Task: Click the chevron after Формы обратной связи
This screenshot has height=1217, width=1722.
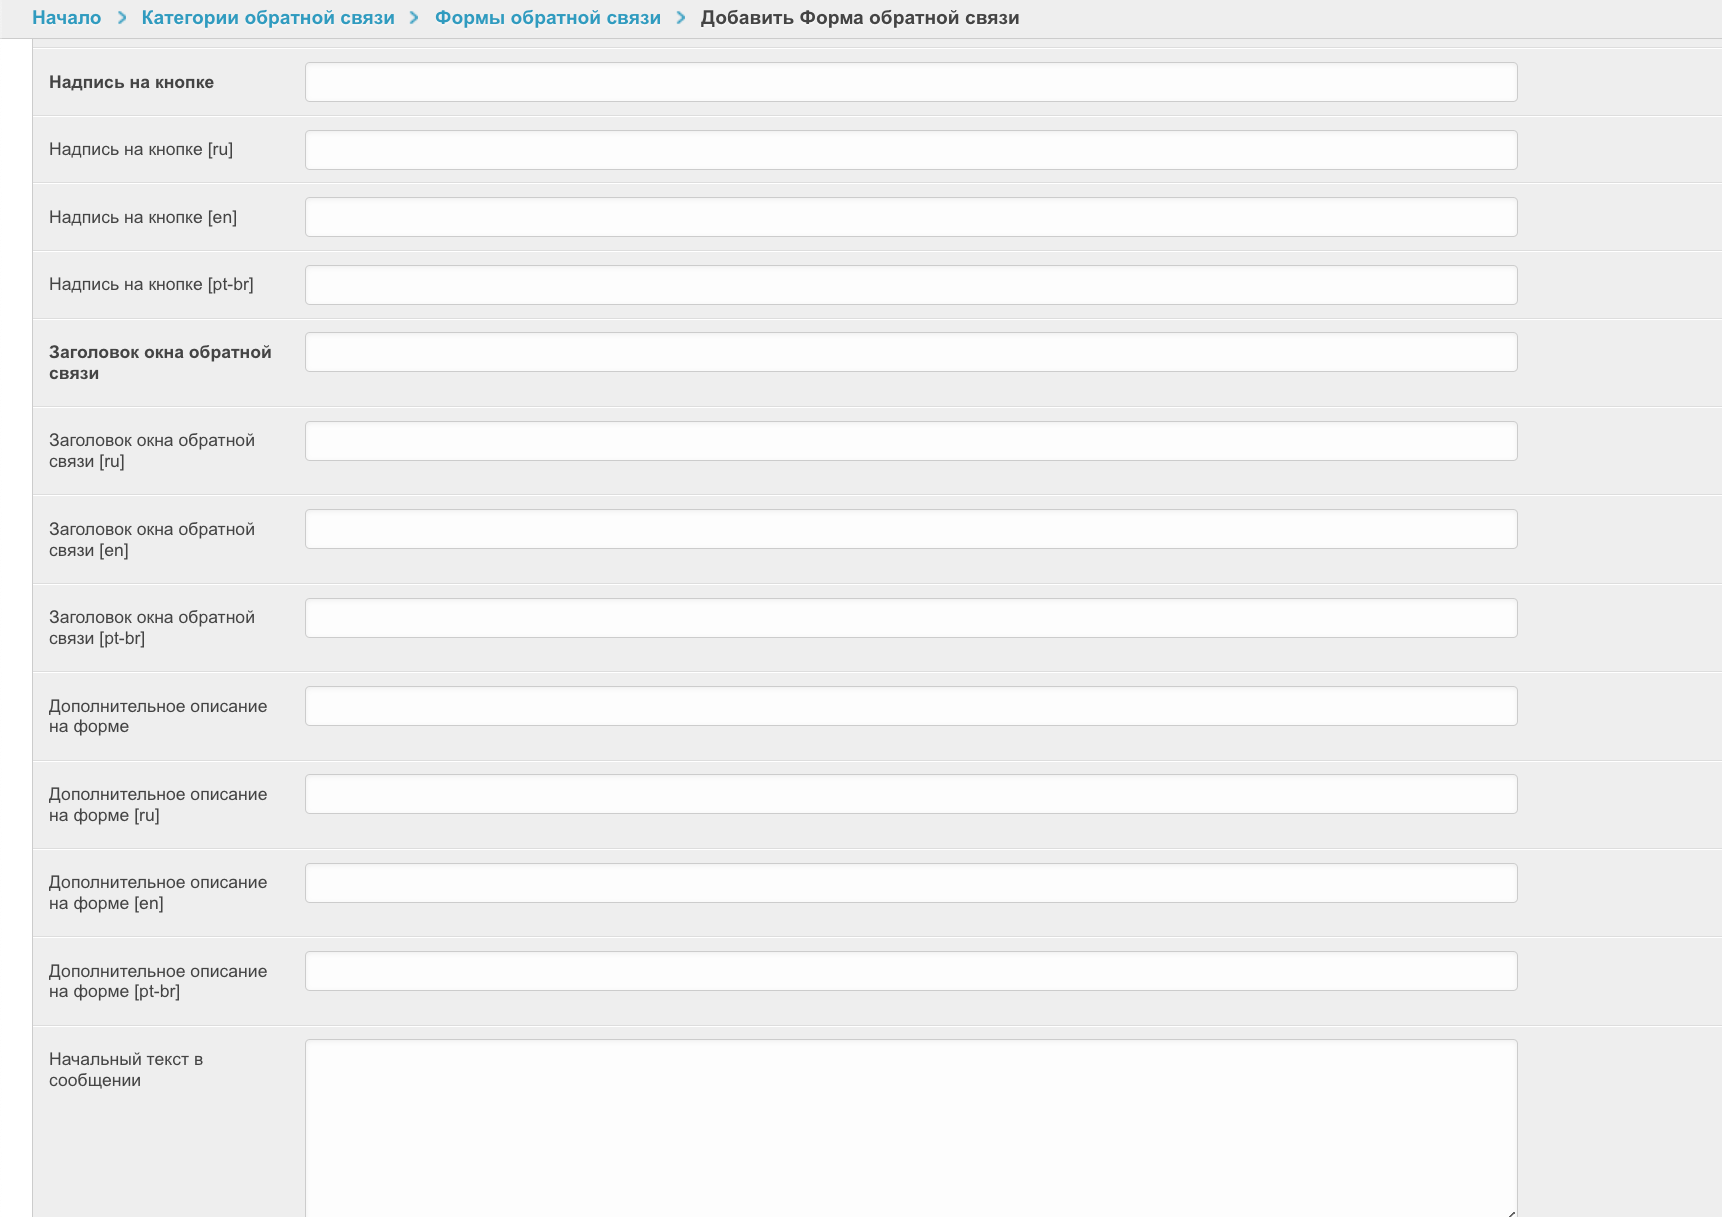Action: [x=681, y=18]
